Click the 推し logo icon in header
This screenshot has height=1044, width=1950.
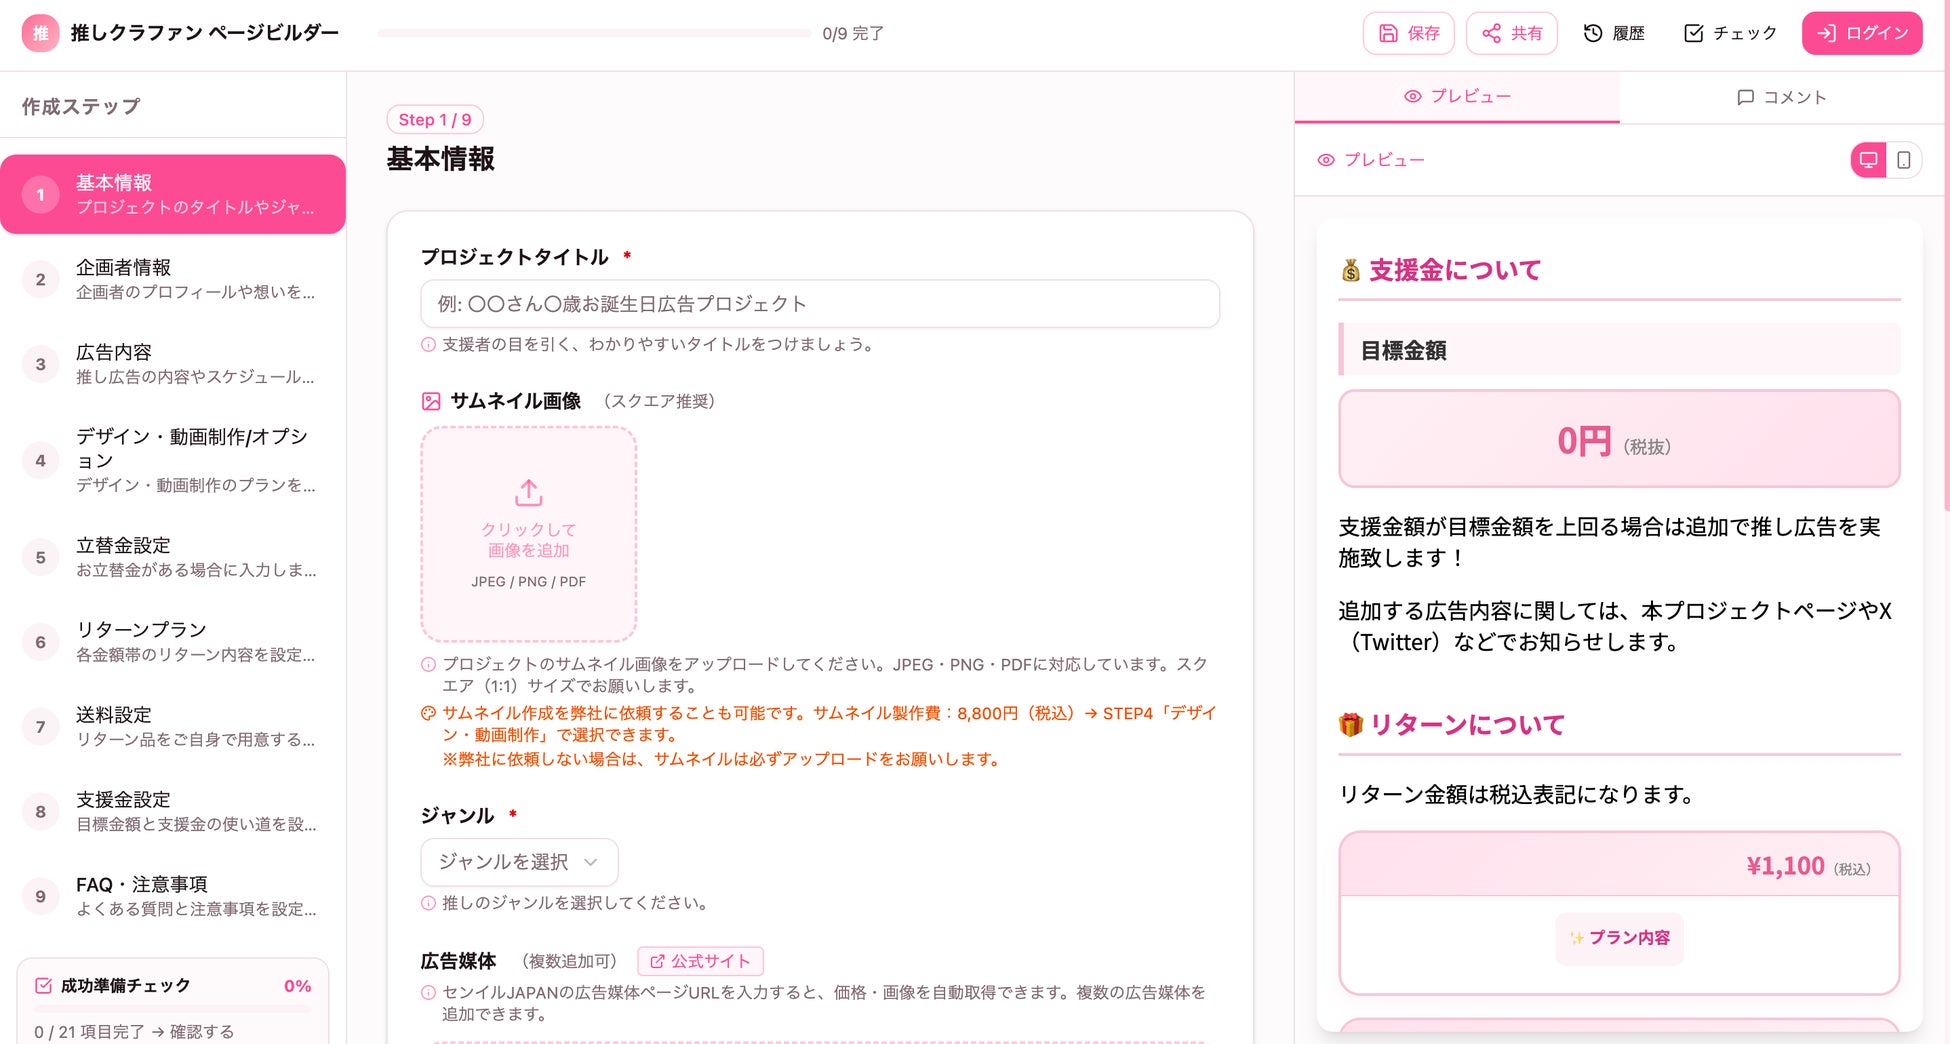coord(40,33)
